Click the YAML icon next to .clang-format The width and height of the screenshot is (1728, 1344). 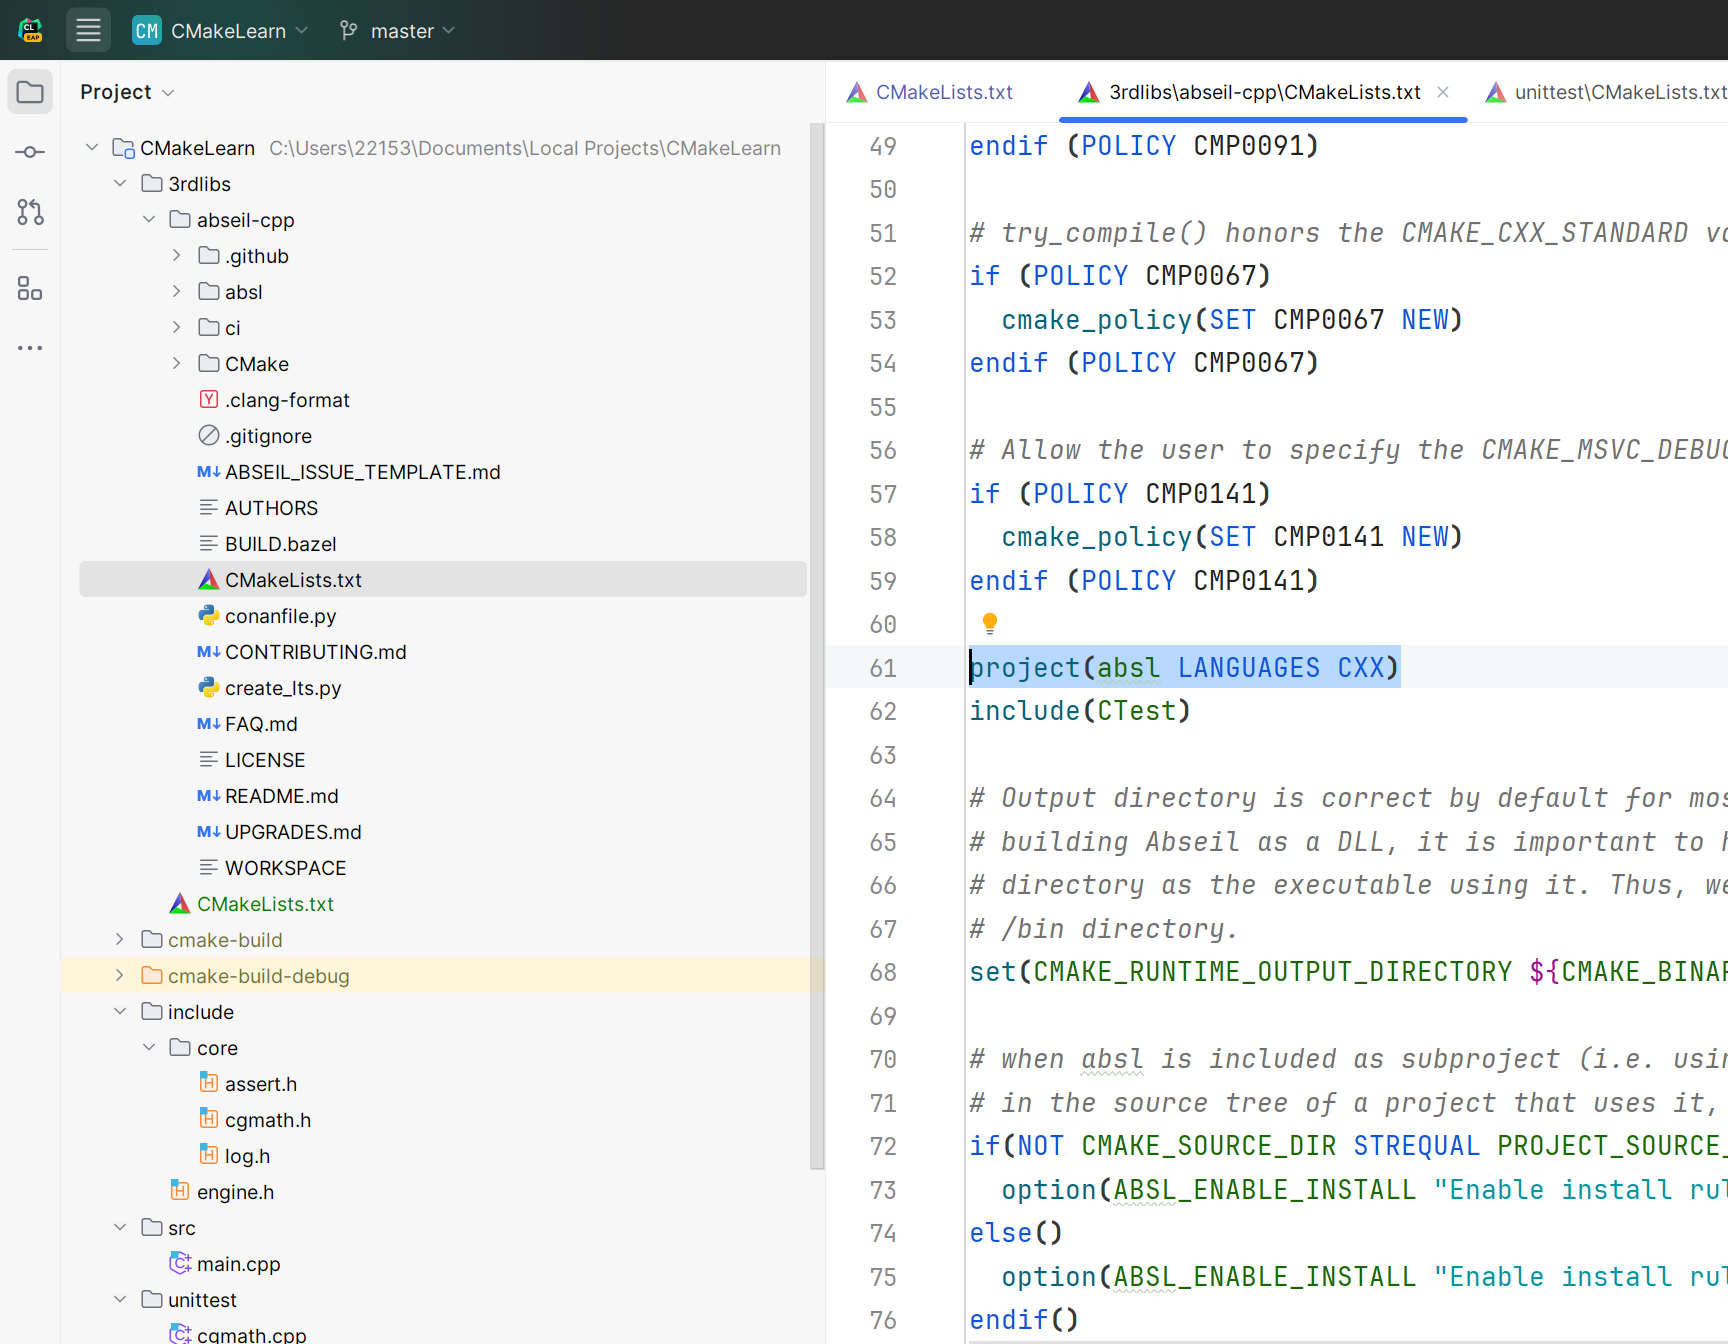208,400
